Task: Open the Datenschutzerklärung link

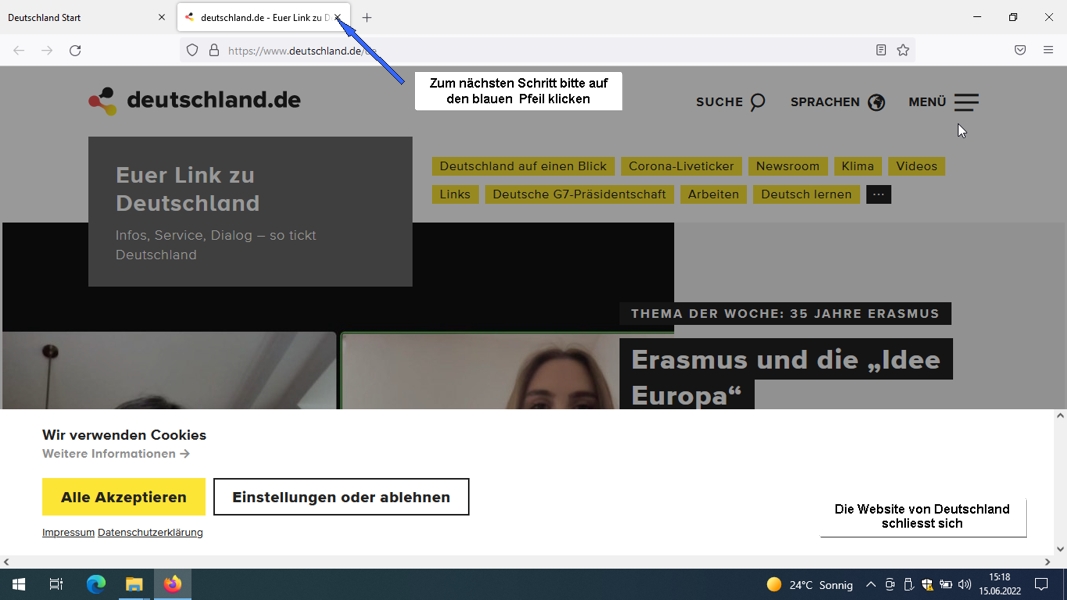Action: [150, 533]
